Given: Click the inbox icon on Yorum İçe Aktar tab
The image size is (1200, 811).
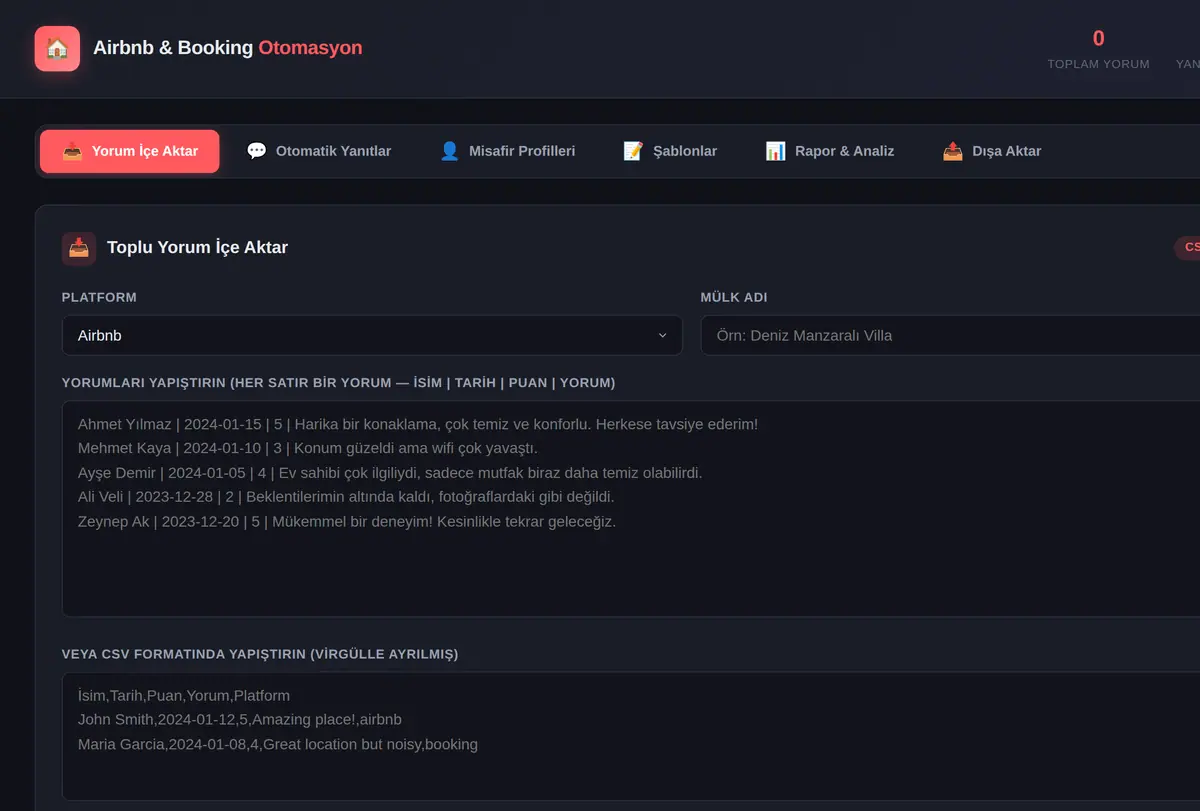Looking at the screenshot, I should [72, 151].
